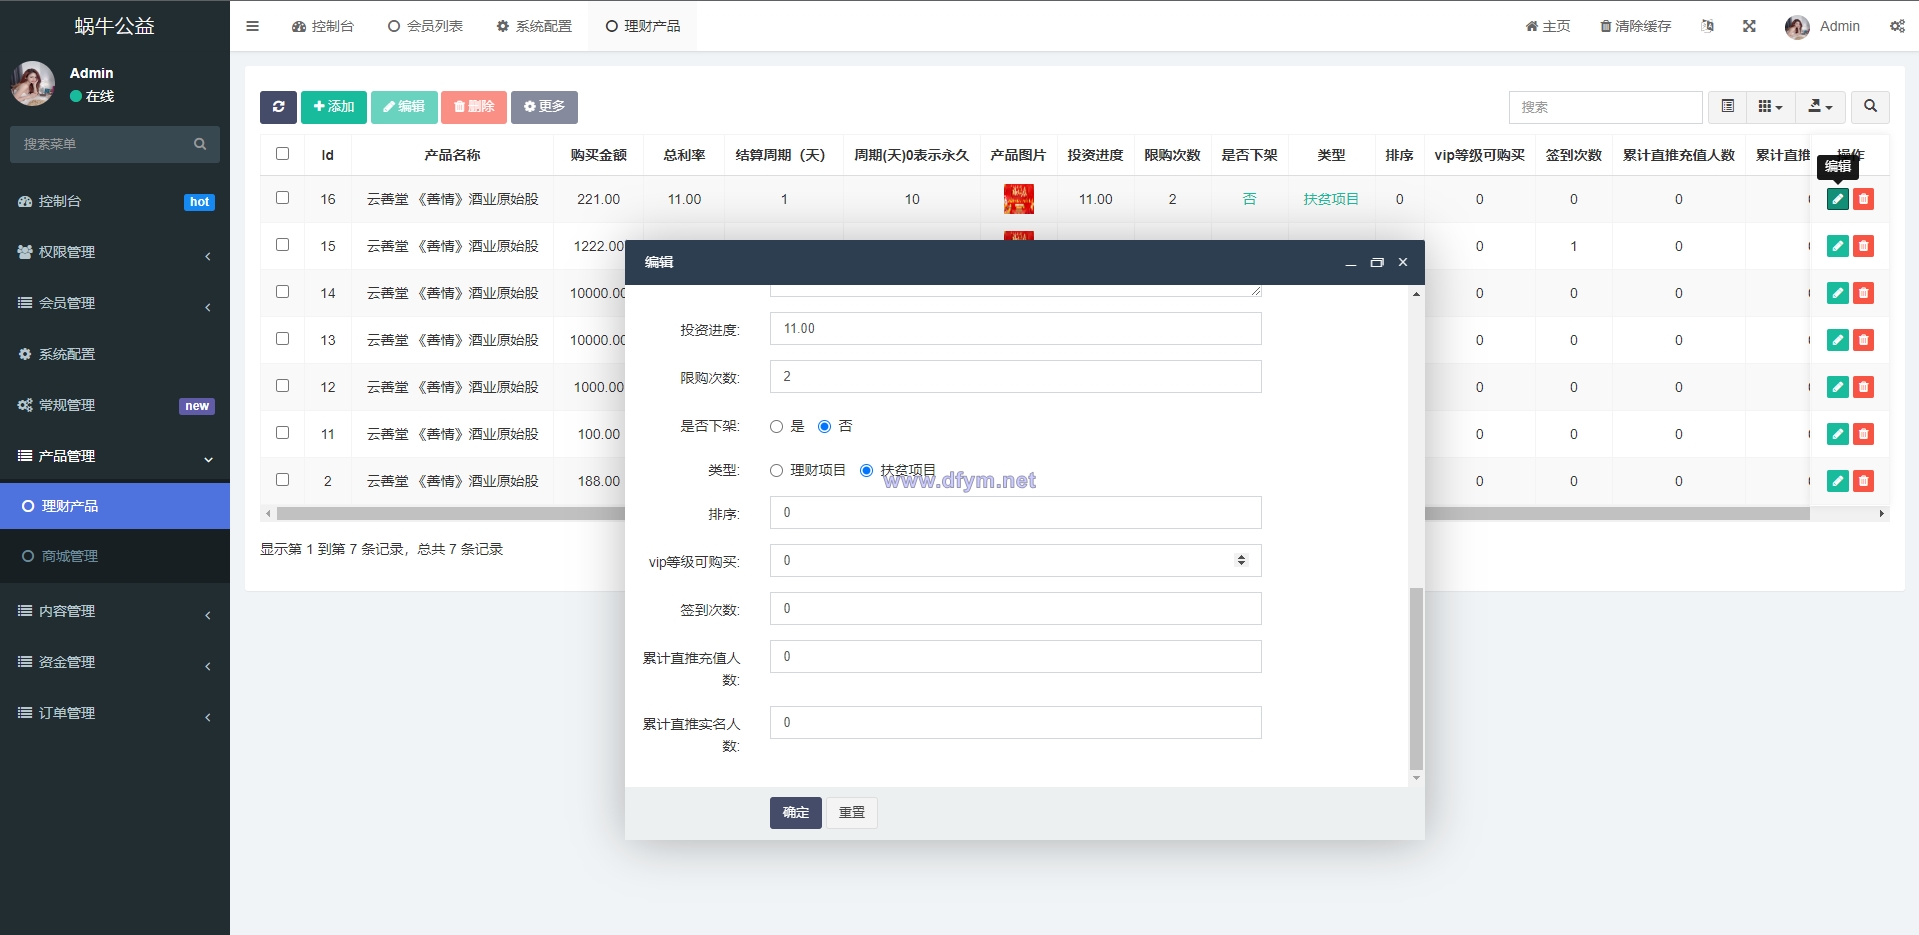Screen dimensions: 1919x935
Task: Open 商城管理 in sidebar
Action: pos(115,556)
